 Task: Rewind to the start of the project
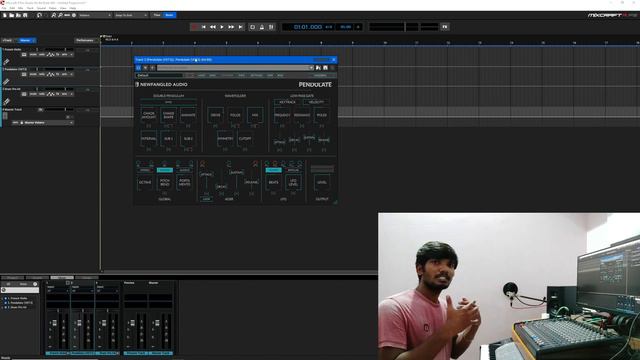[x=204, y=27]
